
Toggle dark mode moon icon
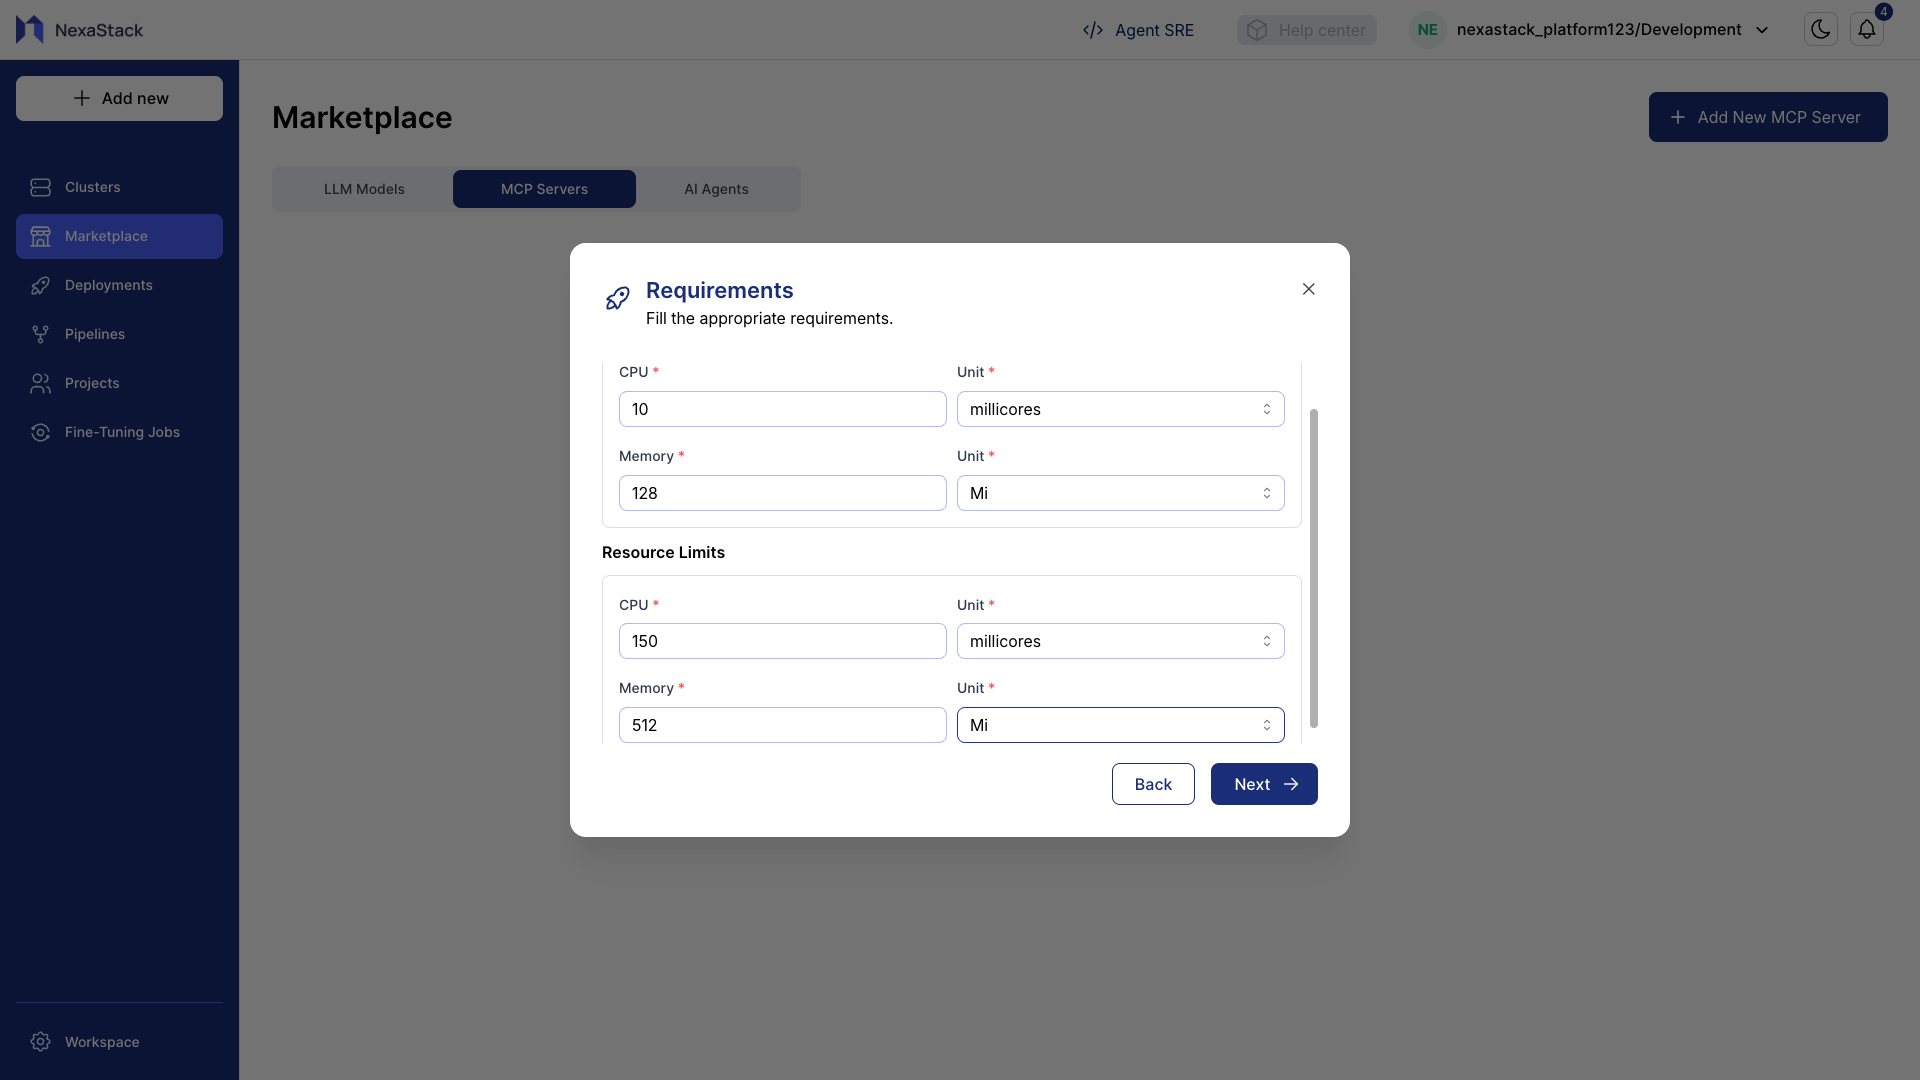click(x=1820, y=30)
